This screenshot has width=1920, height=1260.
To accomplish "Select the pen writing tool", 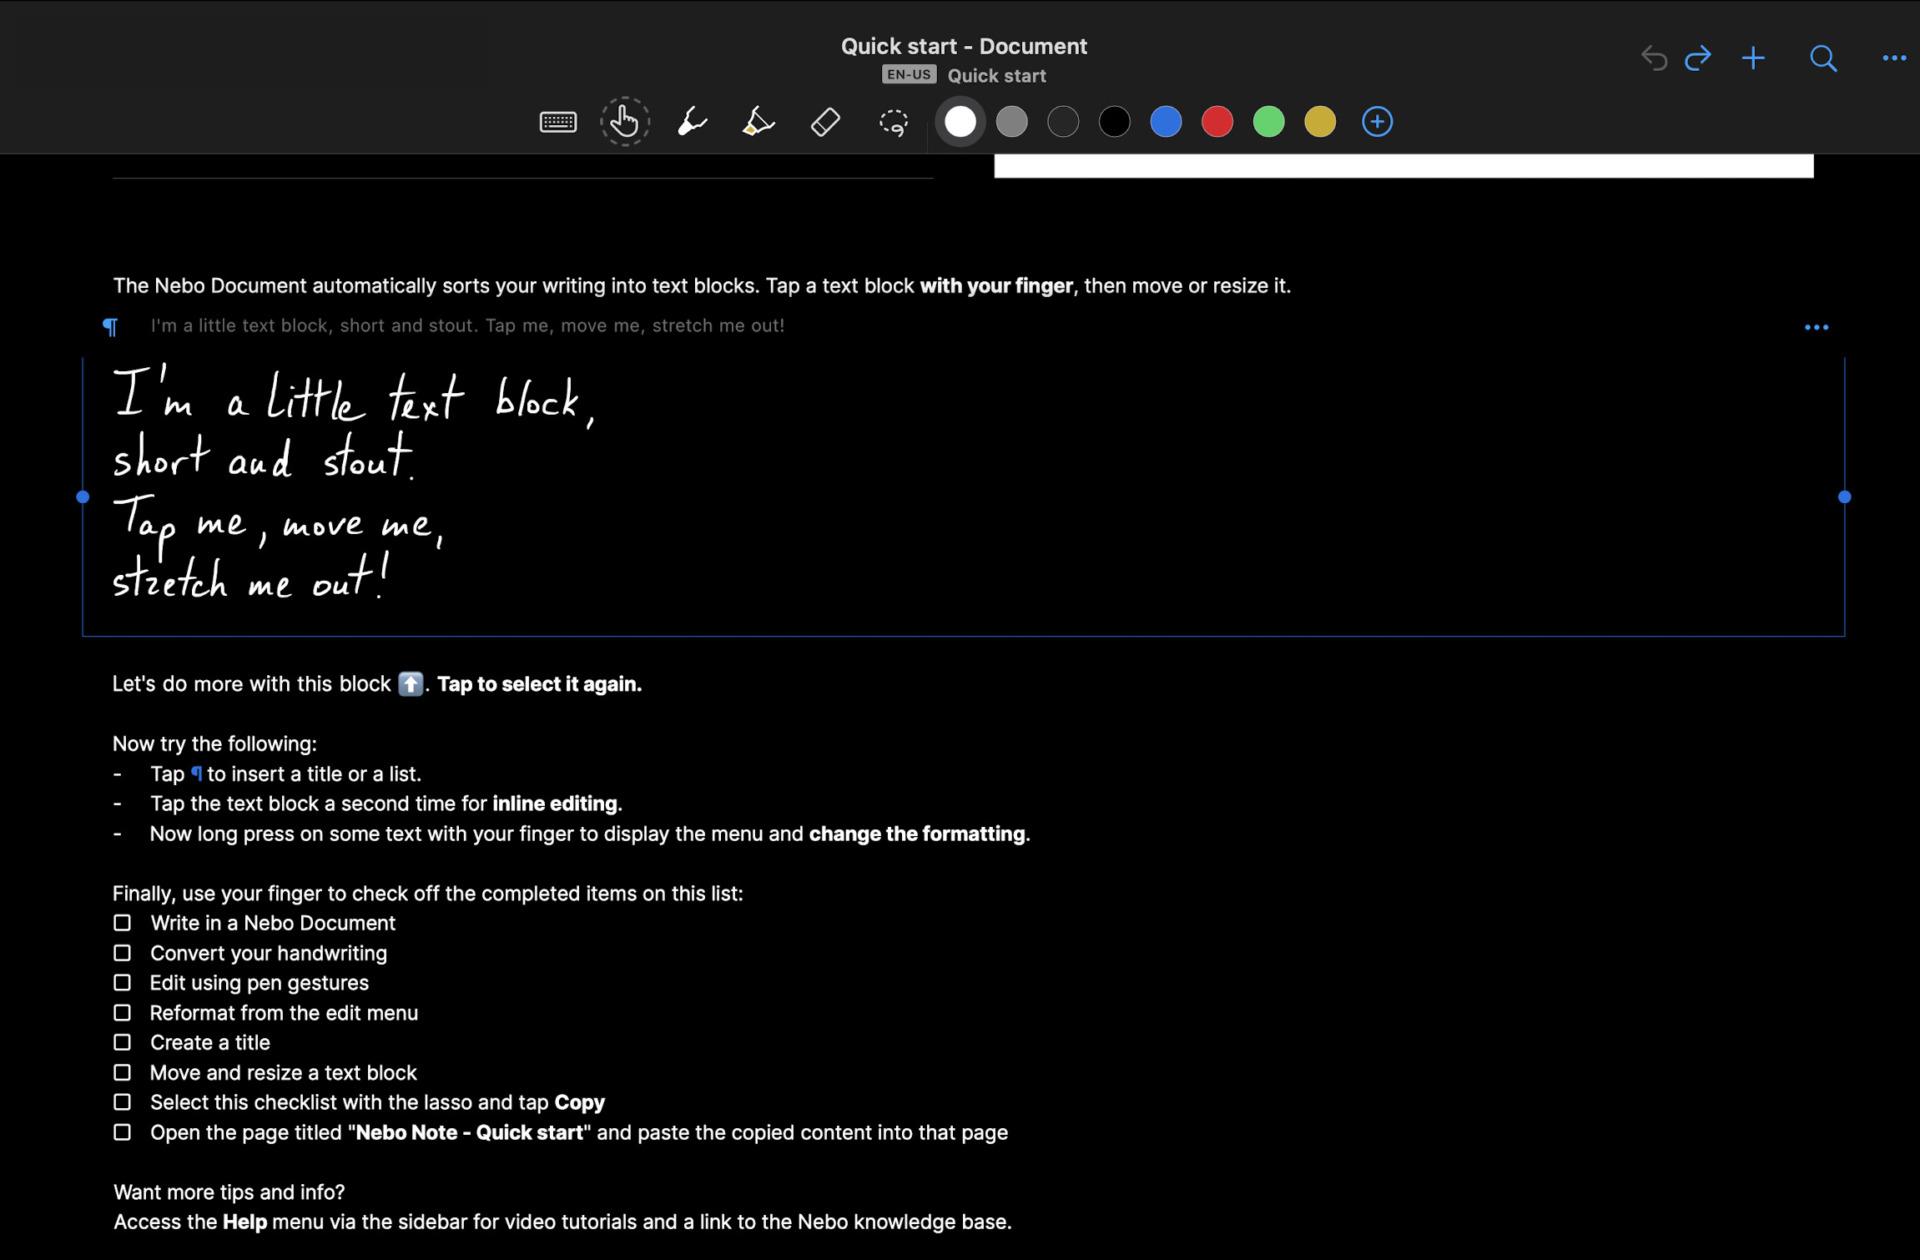I will click(692, 122).
